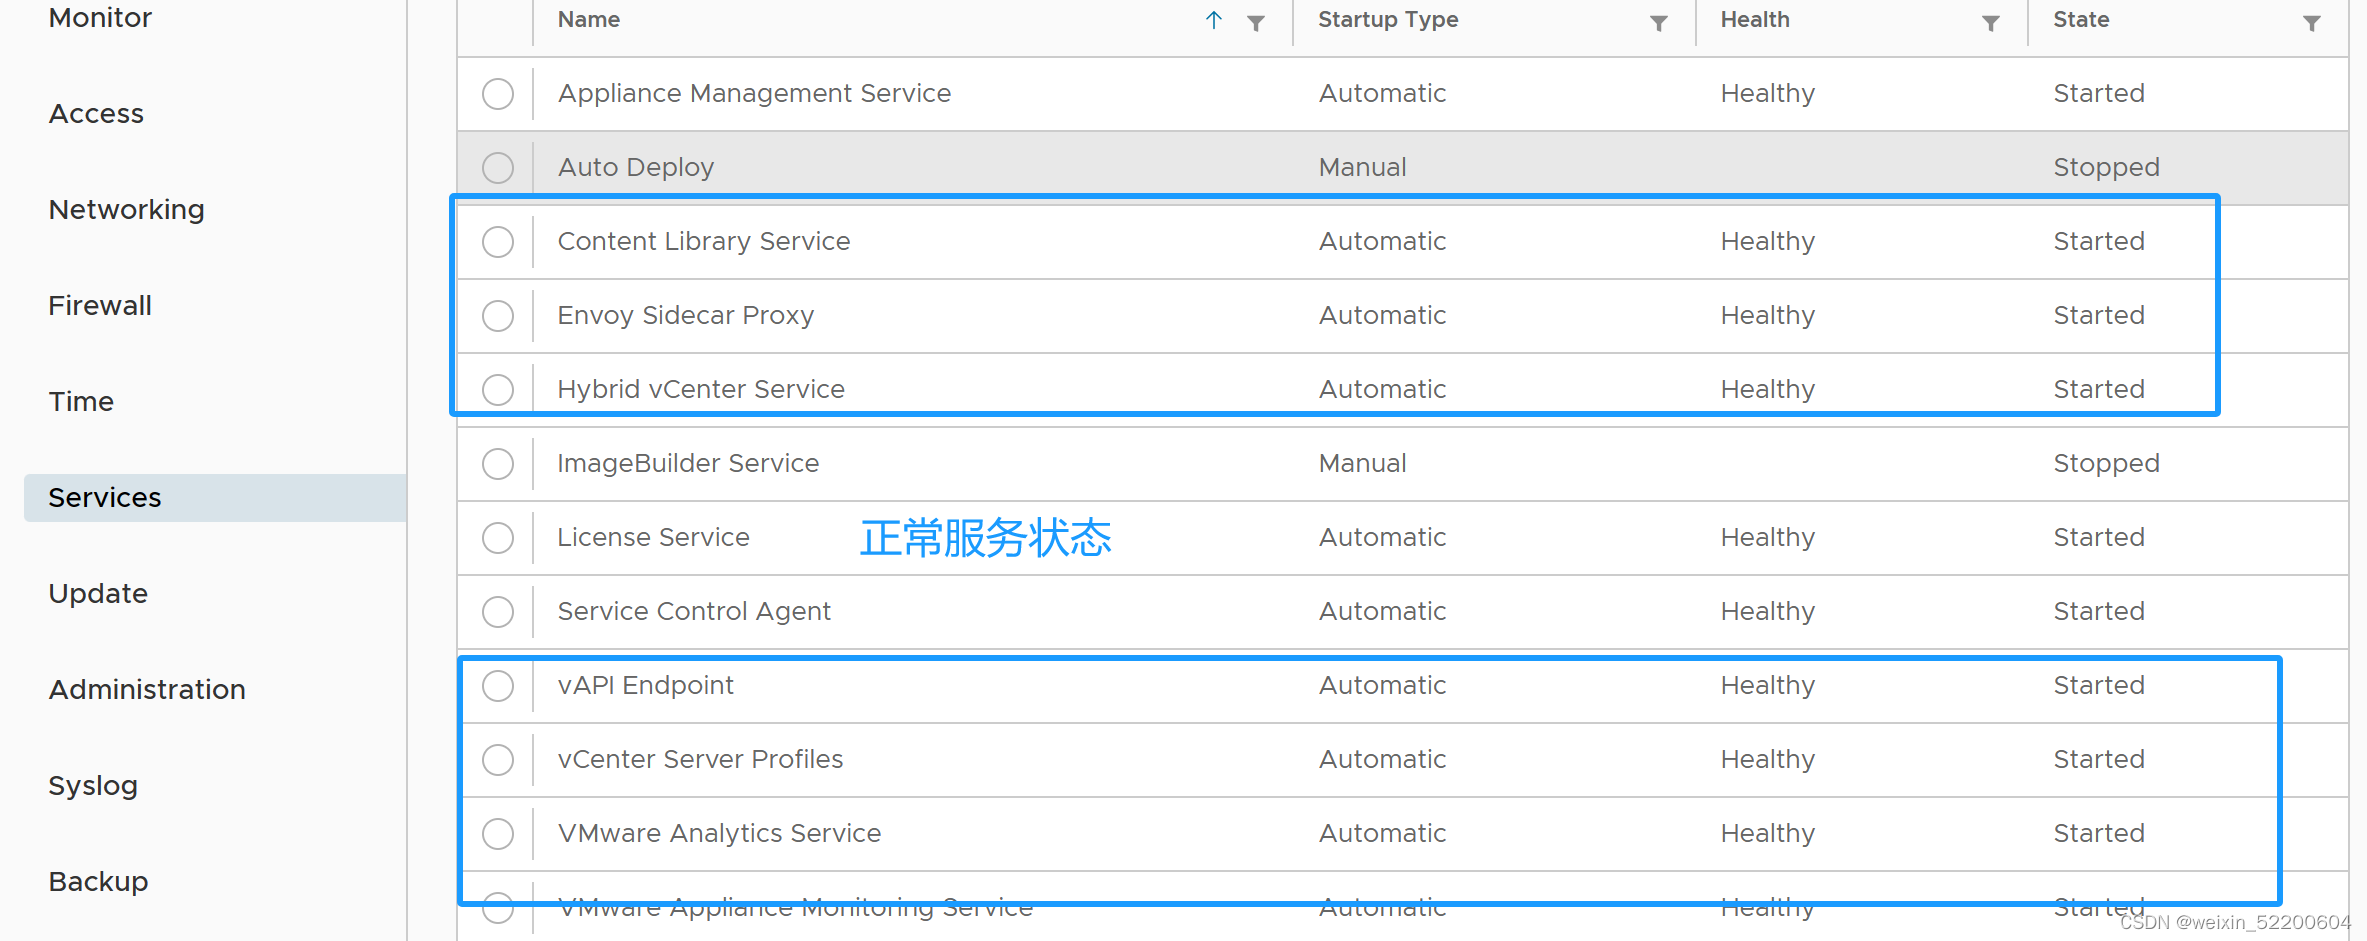Viewport: 2367px width, 941px height.
Task: Click the vAPI Endpoint name
Action: [646, 686]
